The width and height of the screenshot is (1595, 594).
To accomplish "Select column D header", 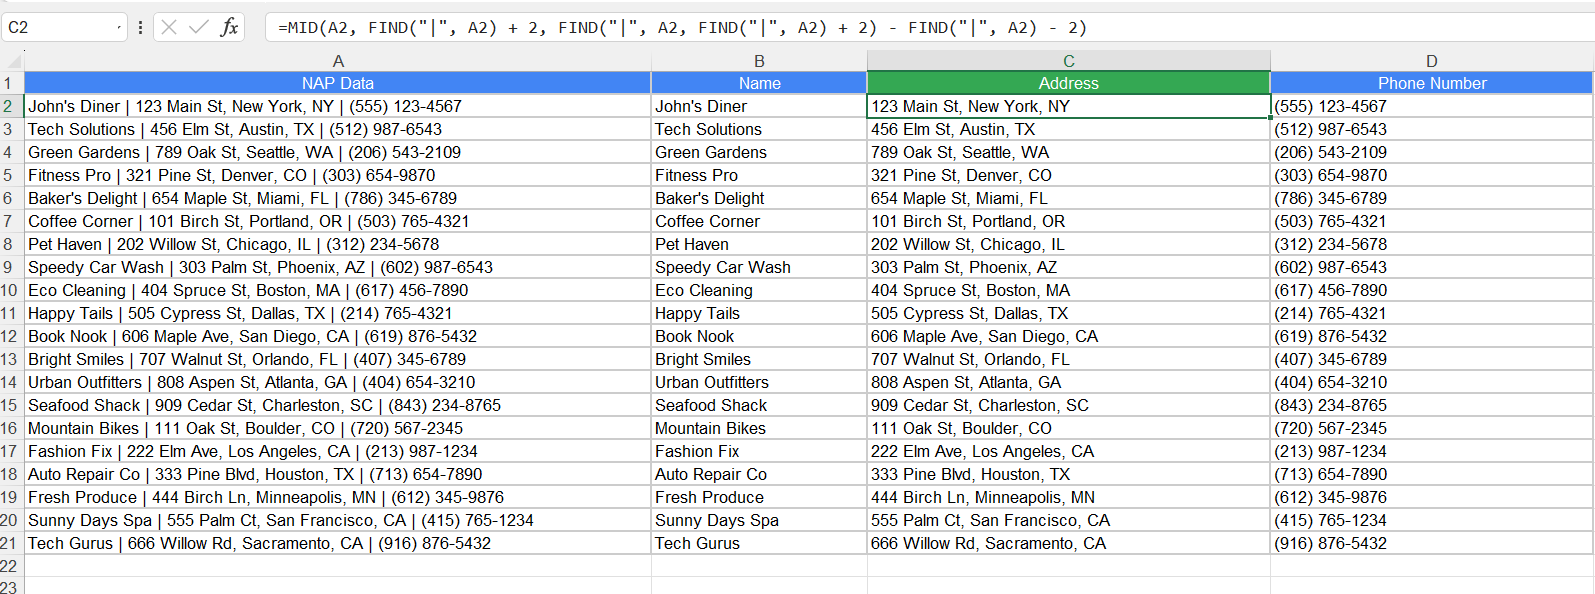I will coord(1432,61).
